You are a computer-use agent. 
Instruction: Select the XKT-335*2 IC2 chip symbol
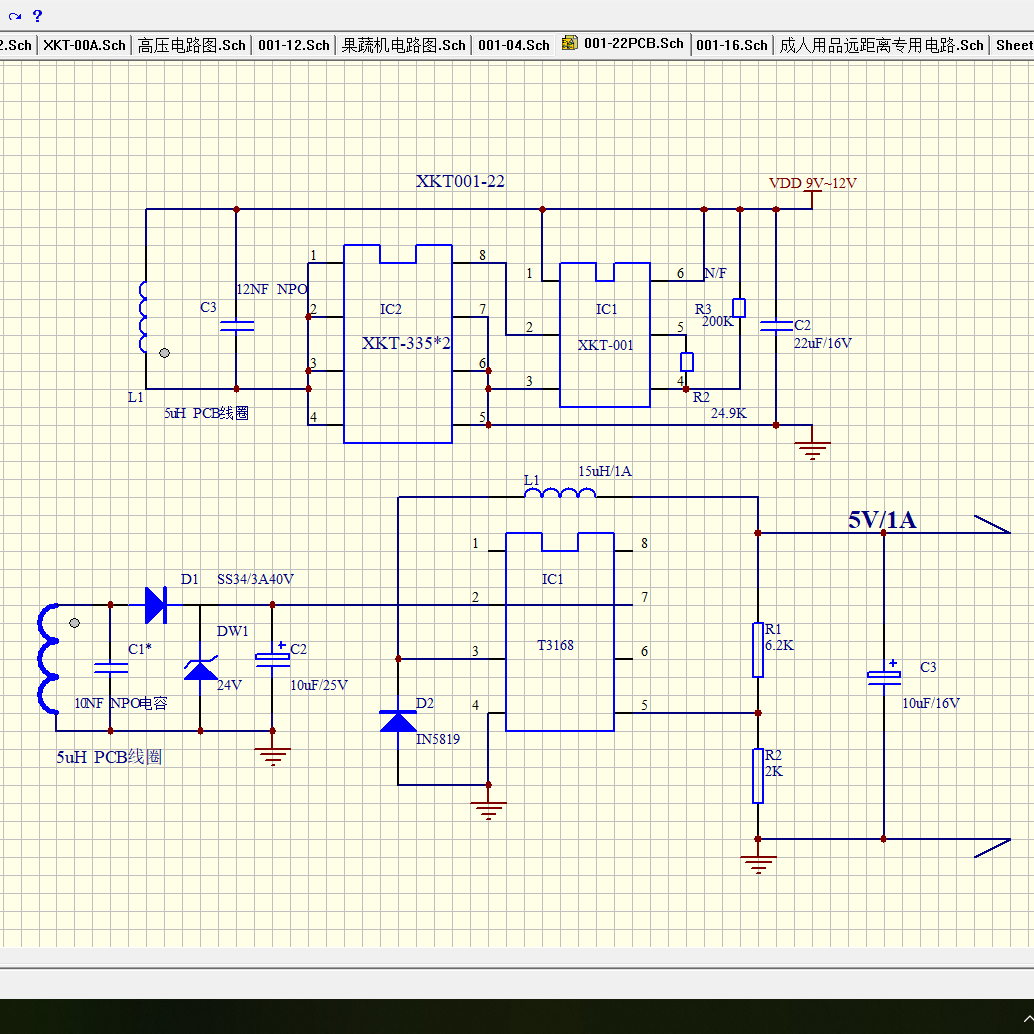398,344
